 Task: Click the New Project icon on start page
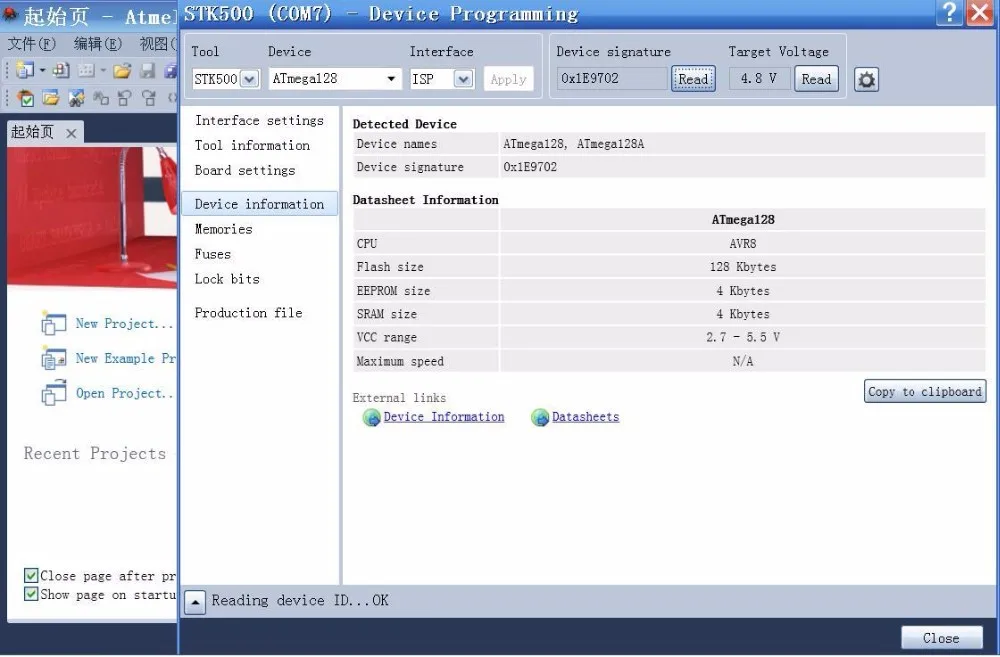[54, 323]
